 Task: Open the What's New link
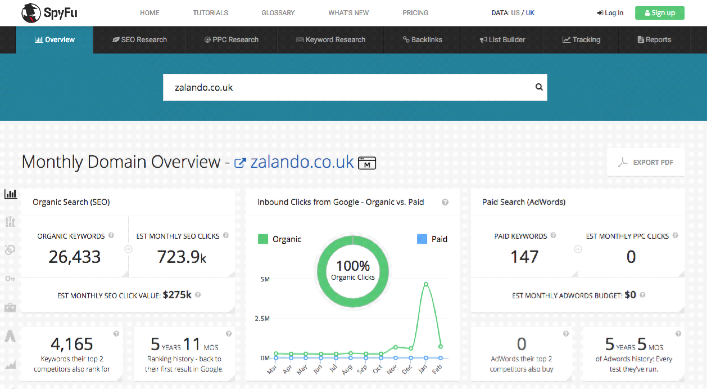click(349, 13)
